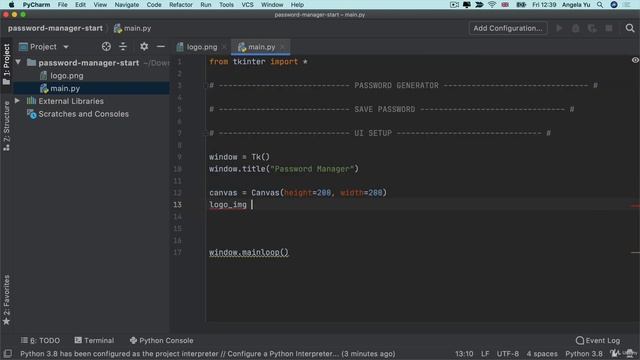Click the battery icon in menu bar

(521, 5)
